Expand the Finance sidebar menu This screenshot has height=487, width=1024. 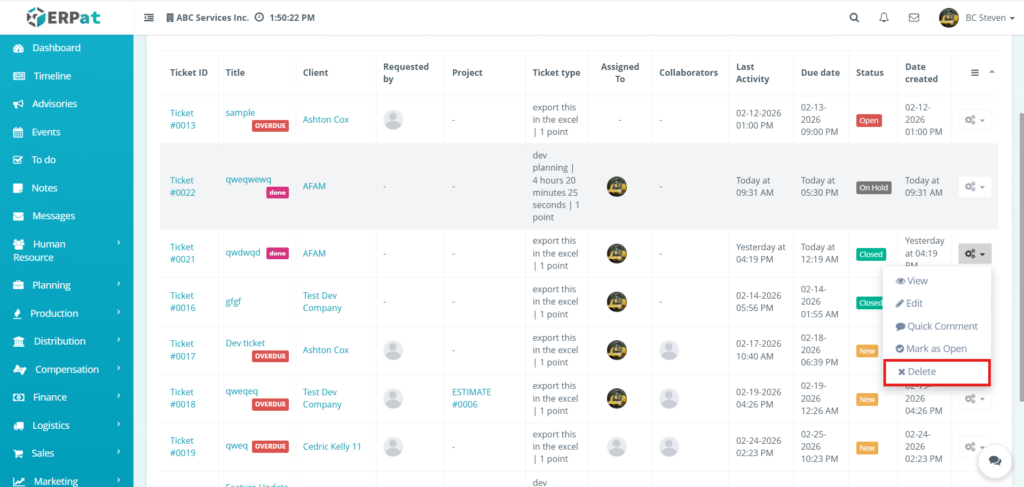[118, 397]
